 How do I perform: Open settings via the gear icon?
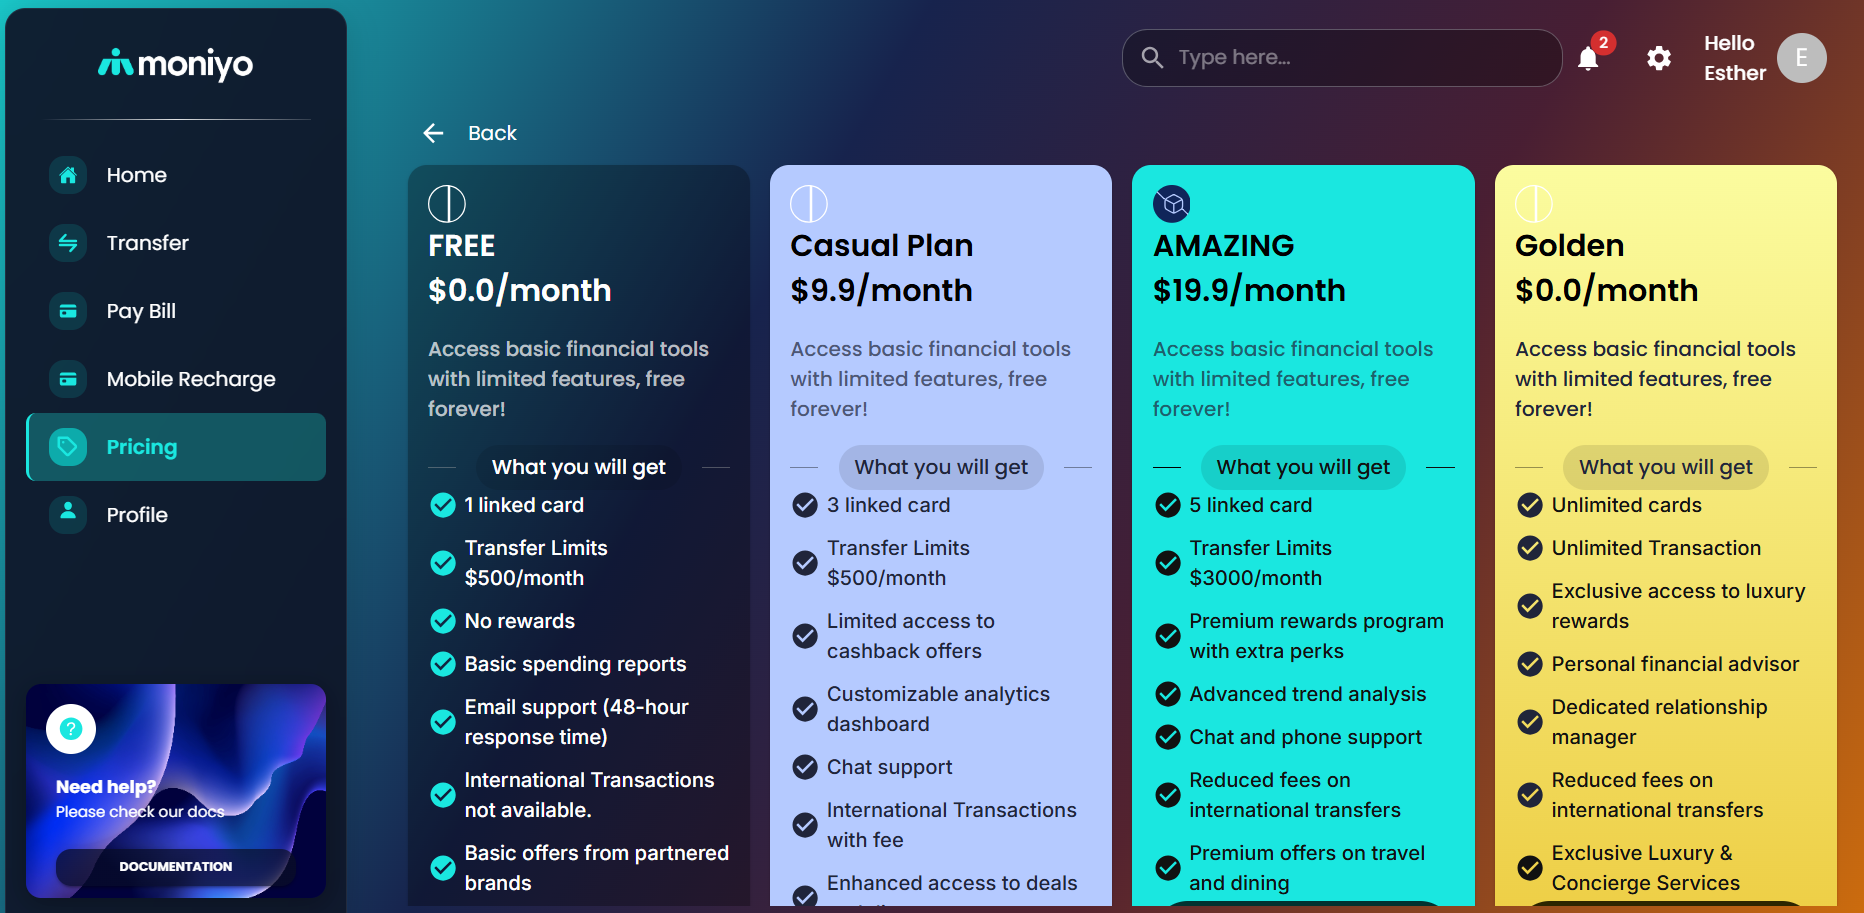pyautogui.click(x=1659, y=58)
